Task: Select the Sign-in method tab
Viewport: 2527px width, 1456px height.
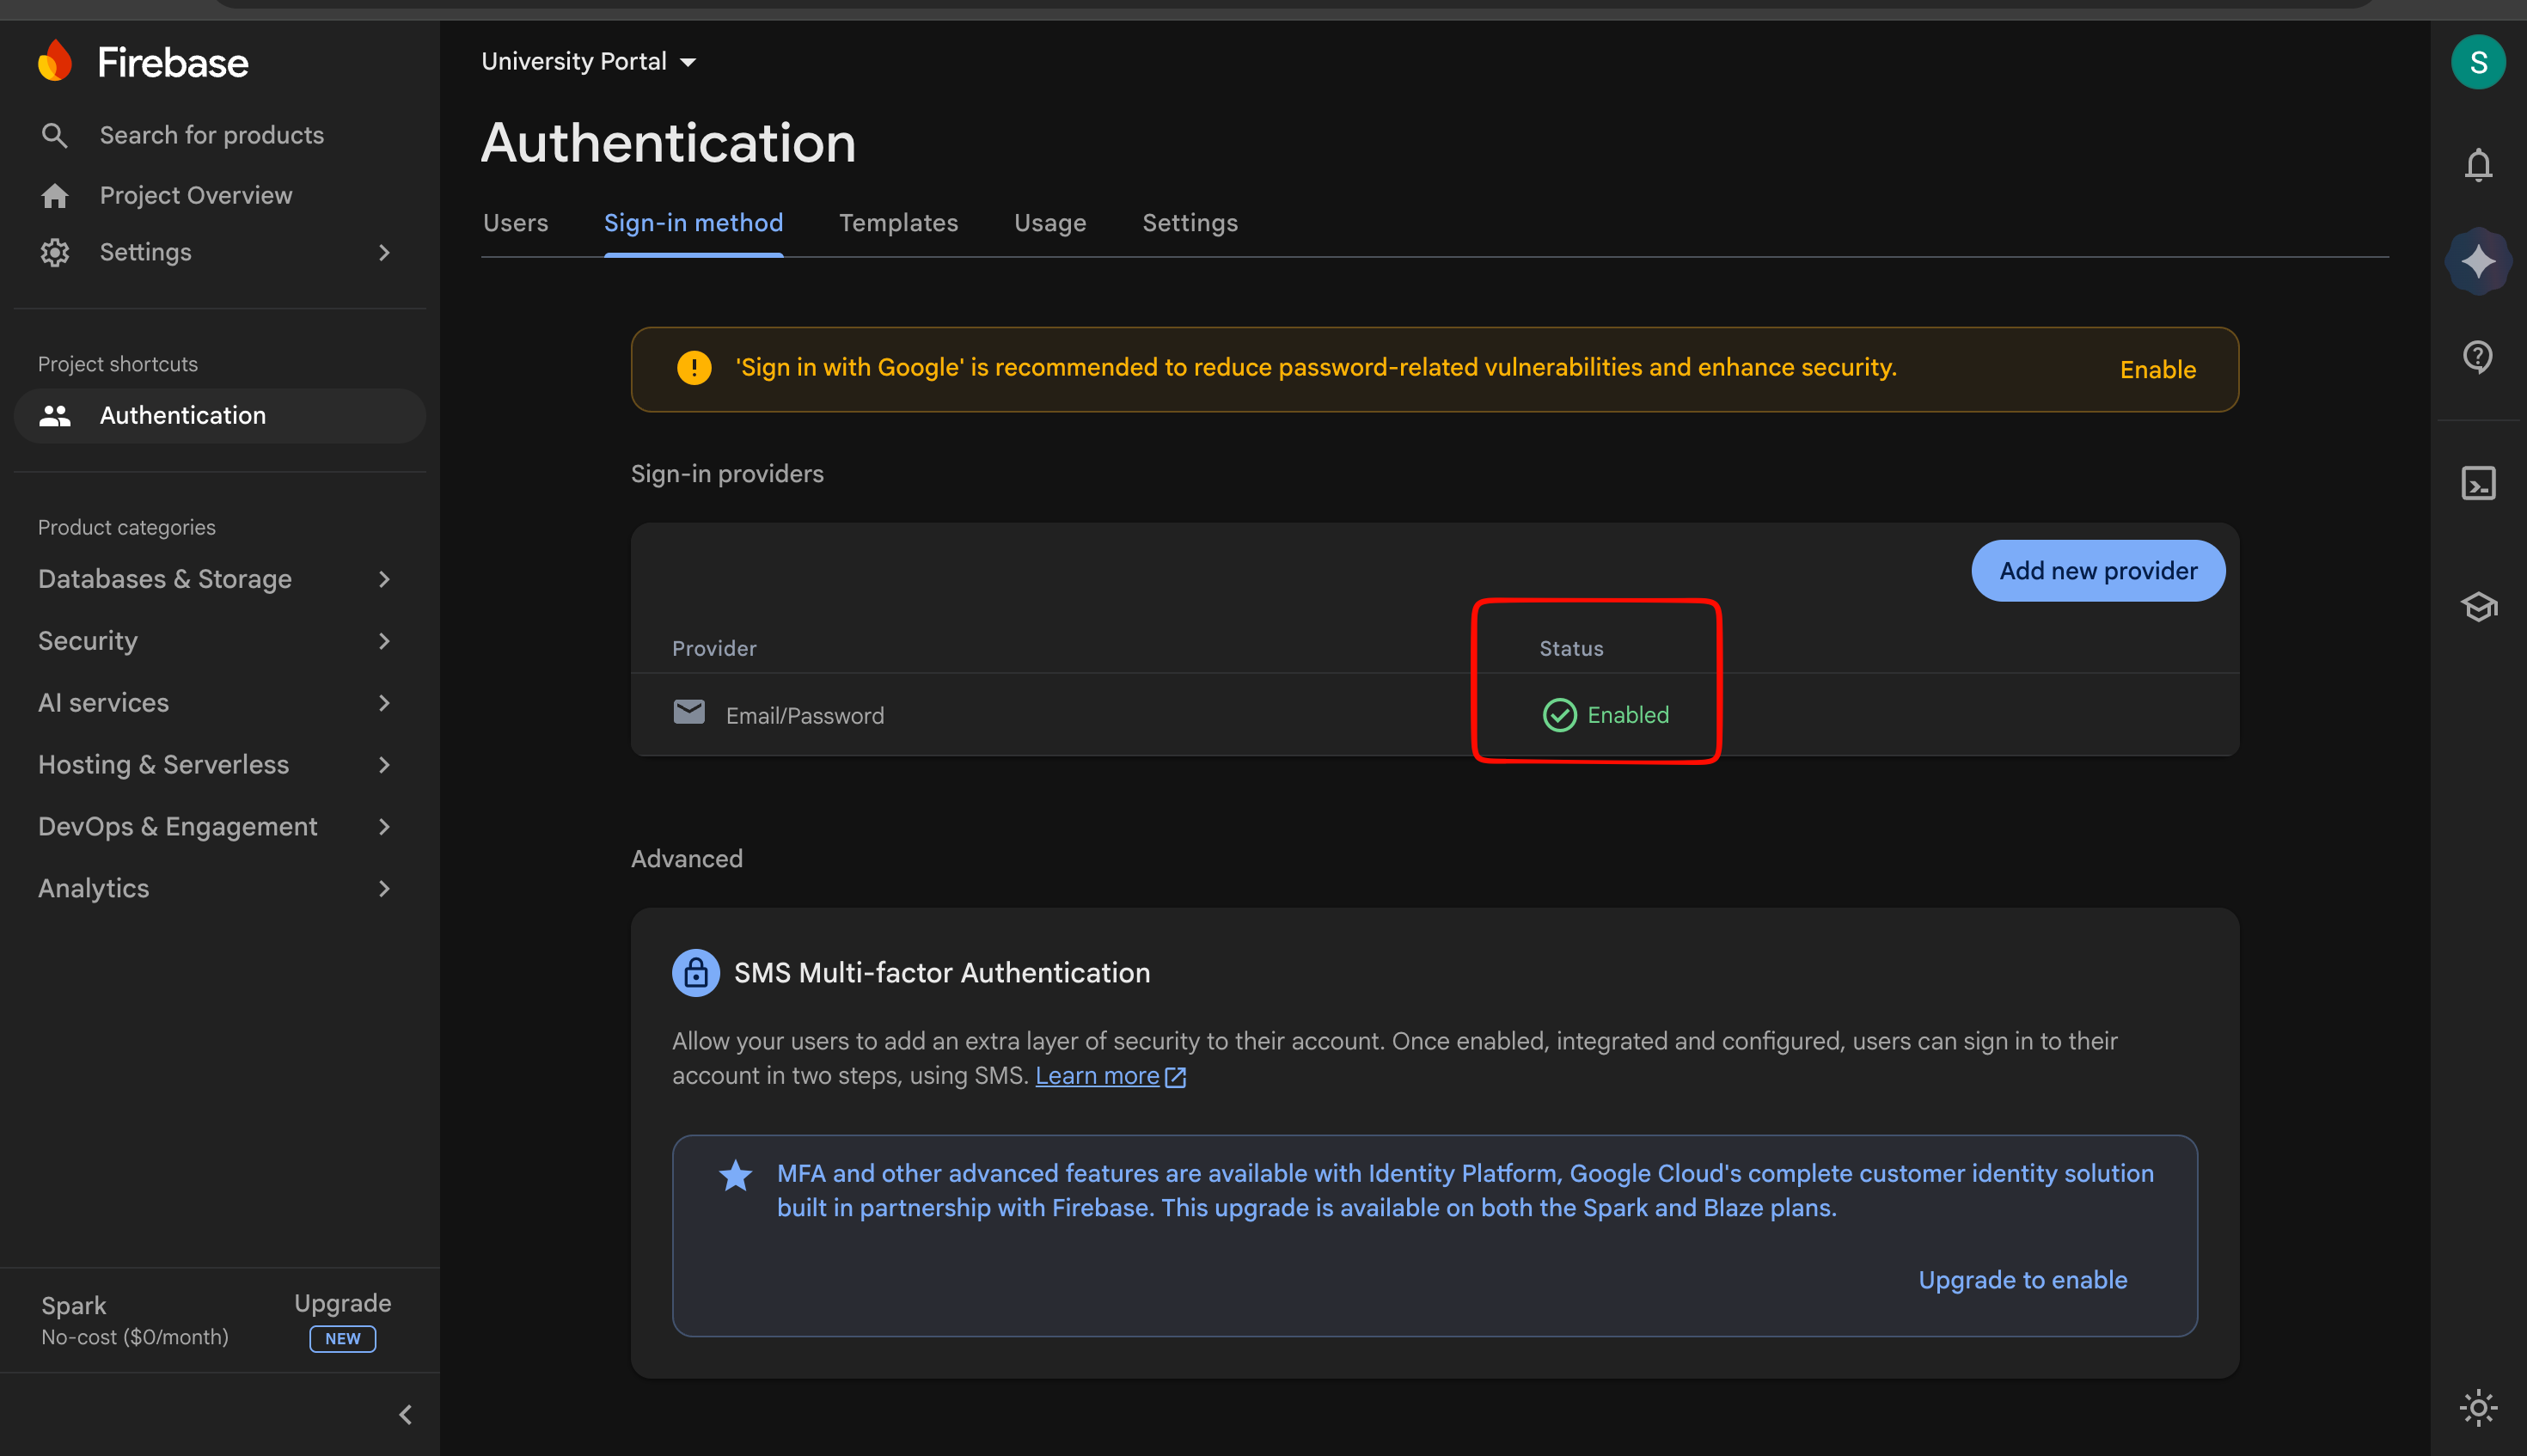Action: pyautogui.click(x=693, y=223)
